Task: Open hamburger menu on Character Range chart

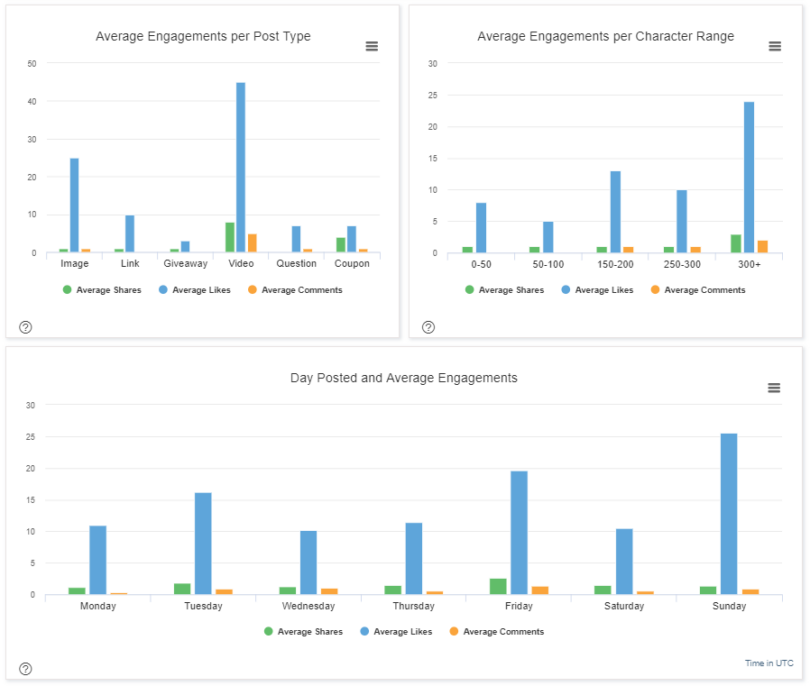Action: point(774,46)
